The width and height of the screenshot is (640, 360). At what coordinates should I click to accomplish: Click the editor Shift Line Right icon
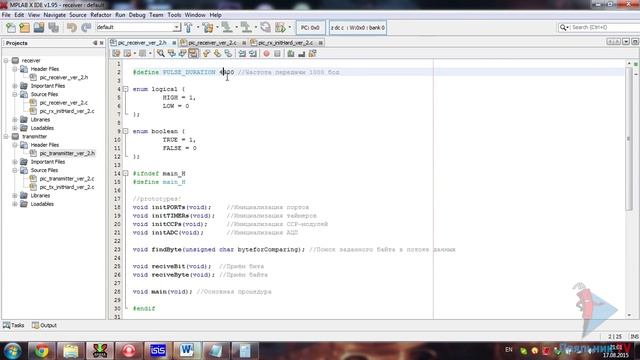(x=253, y=53)
